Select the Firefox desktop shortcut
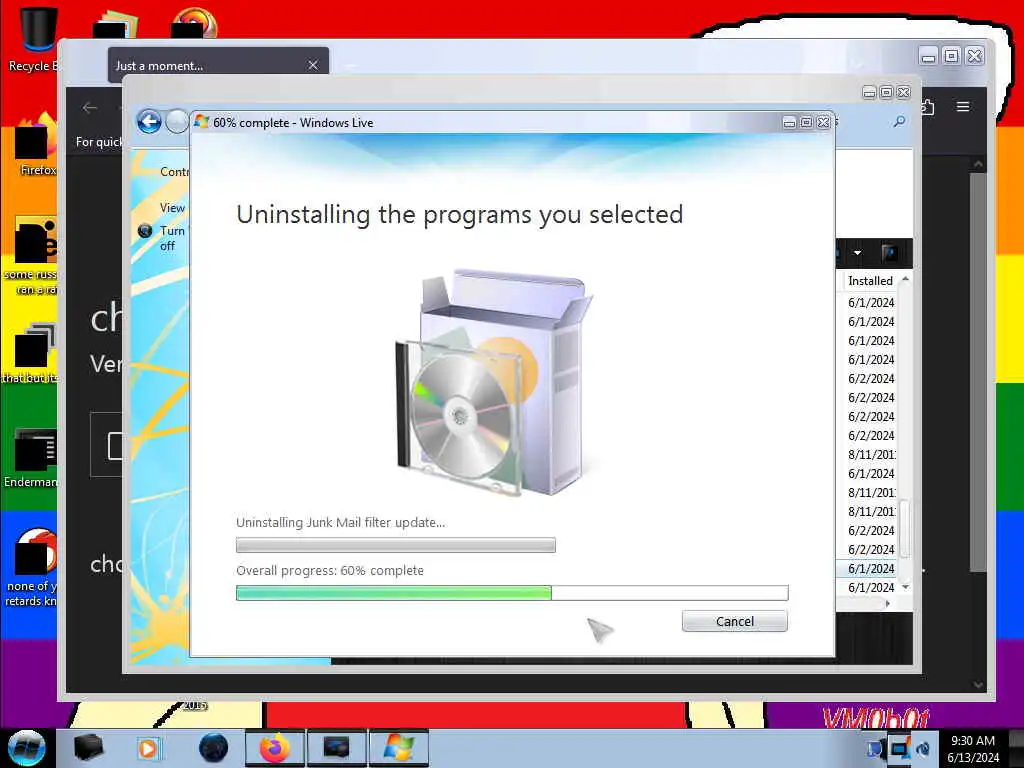Viewport: 1024px width, 768px height. (x=37, y=145)
